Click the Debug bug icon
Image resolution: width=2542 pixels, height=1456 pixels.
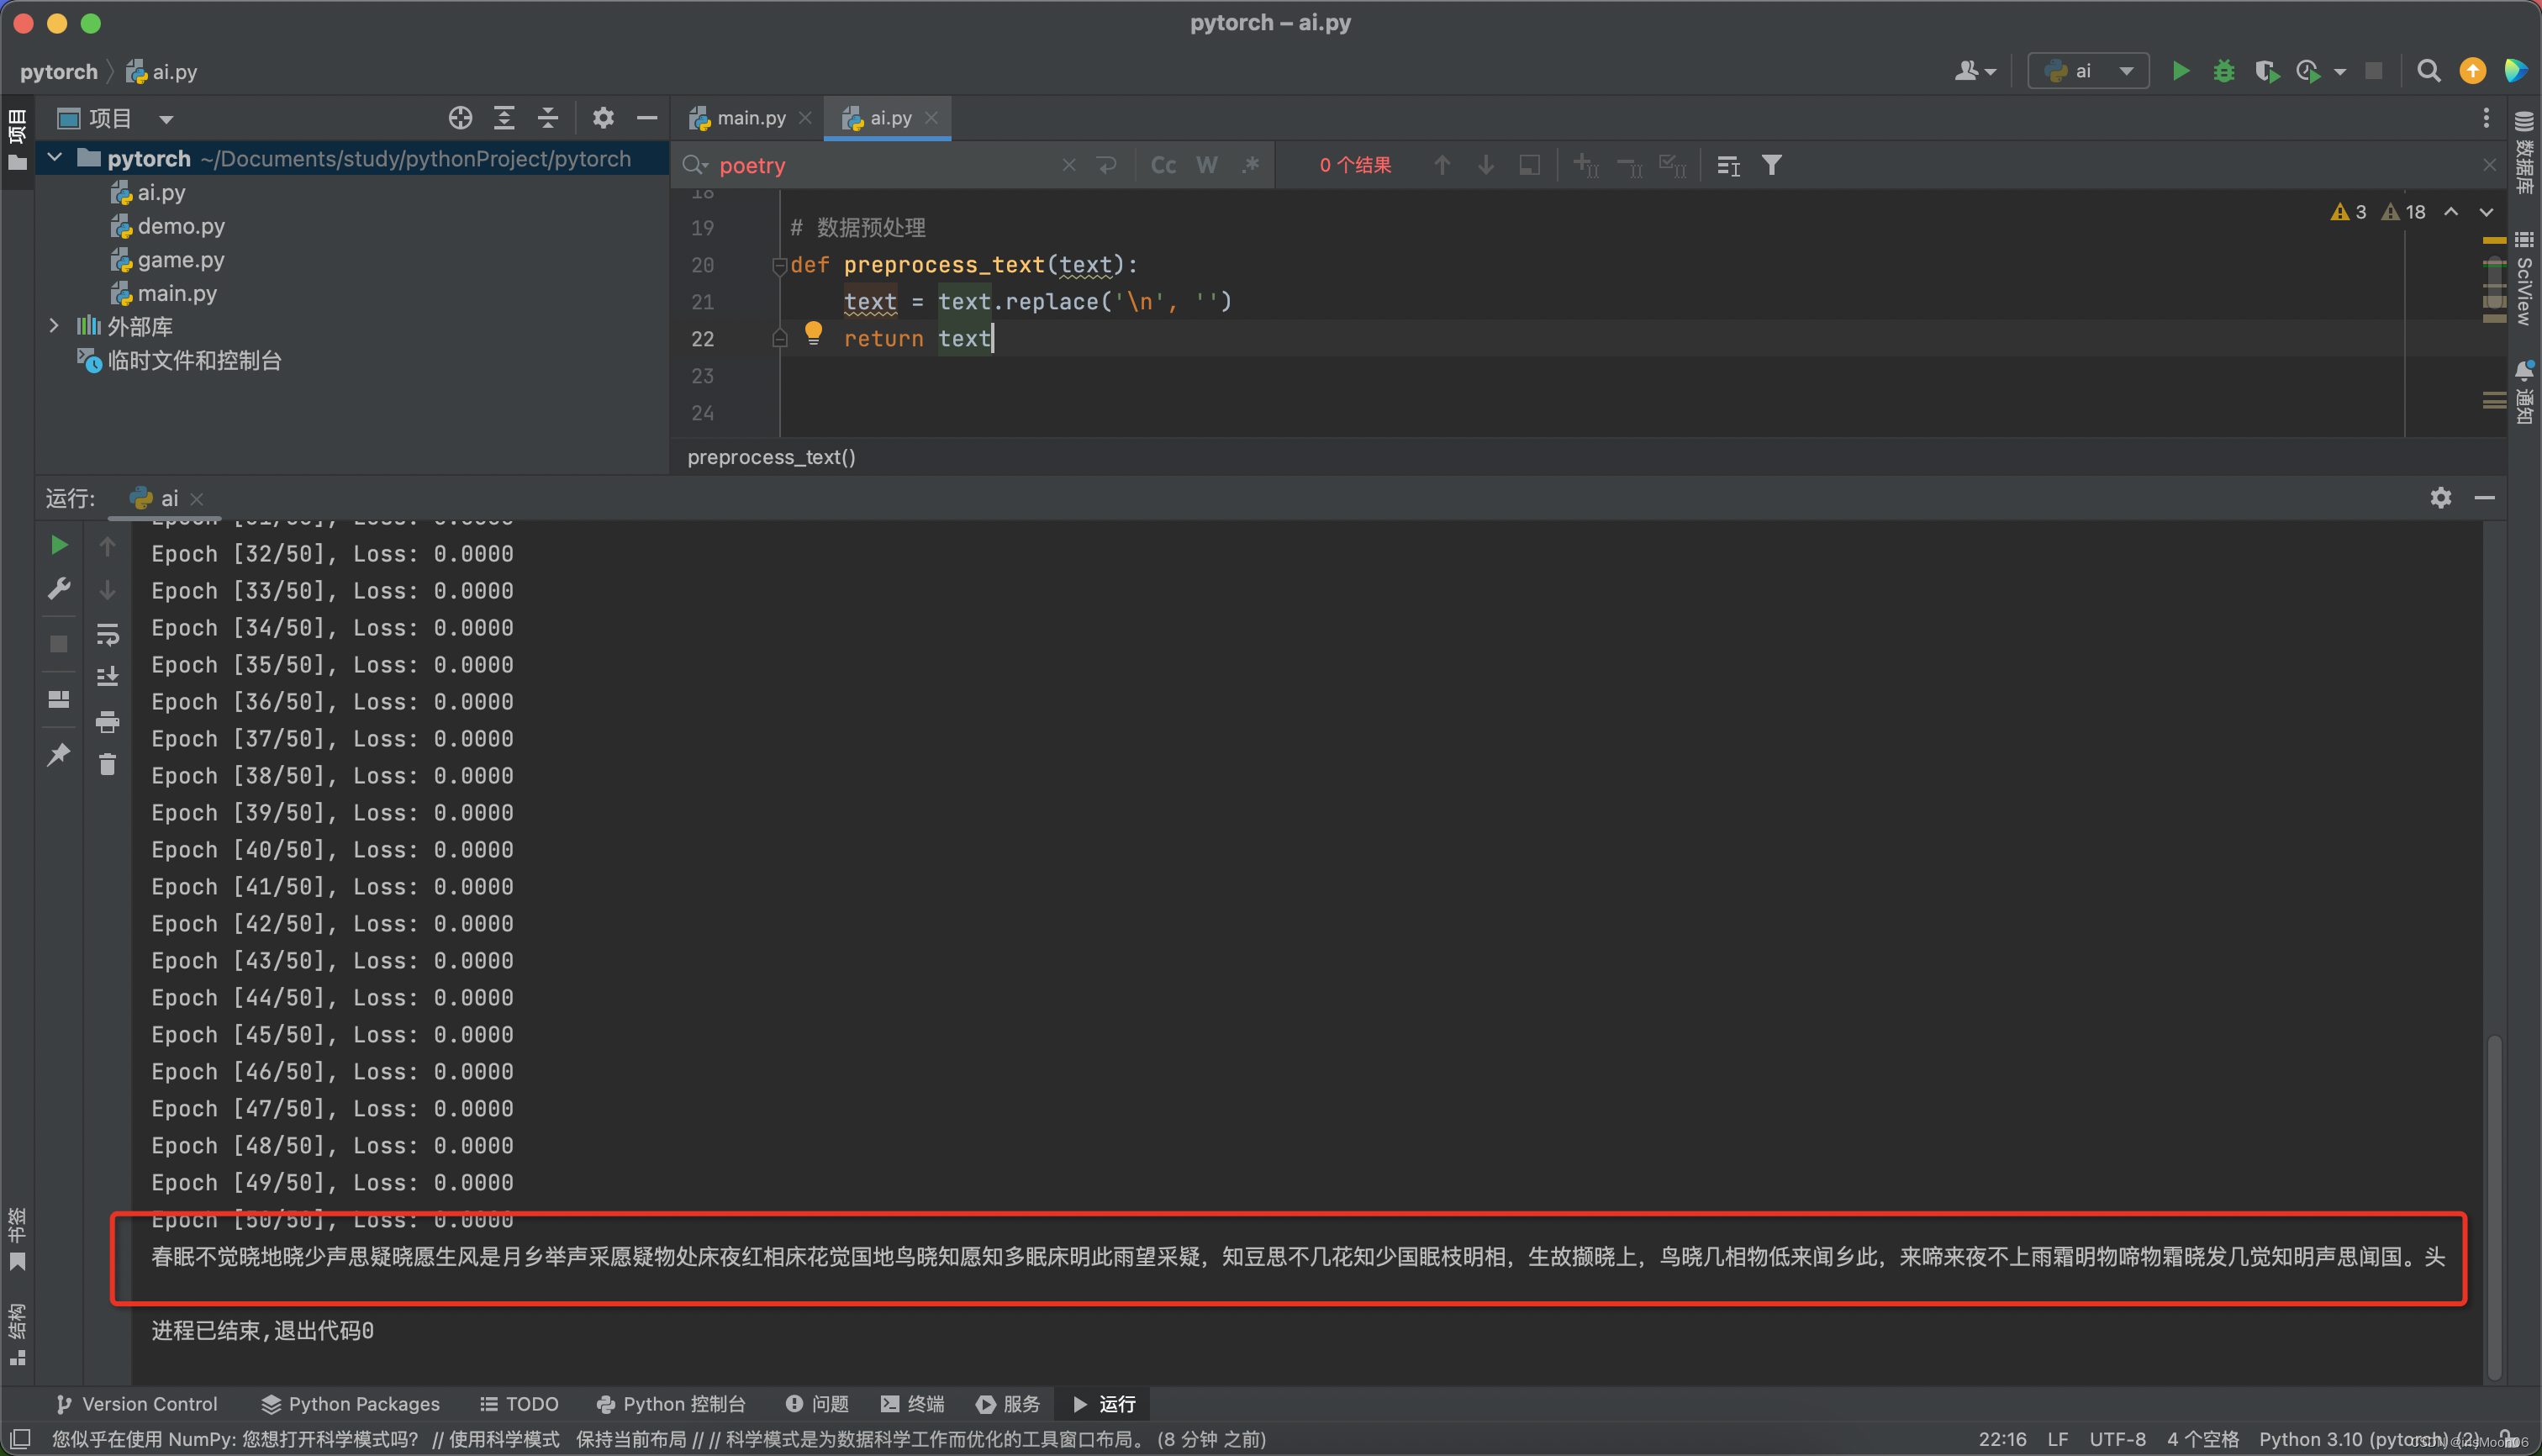point(2224,71)
